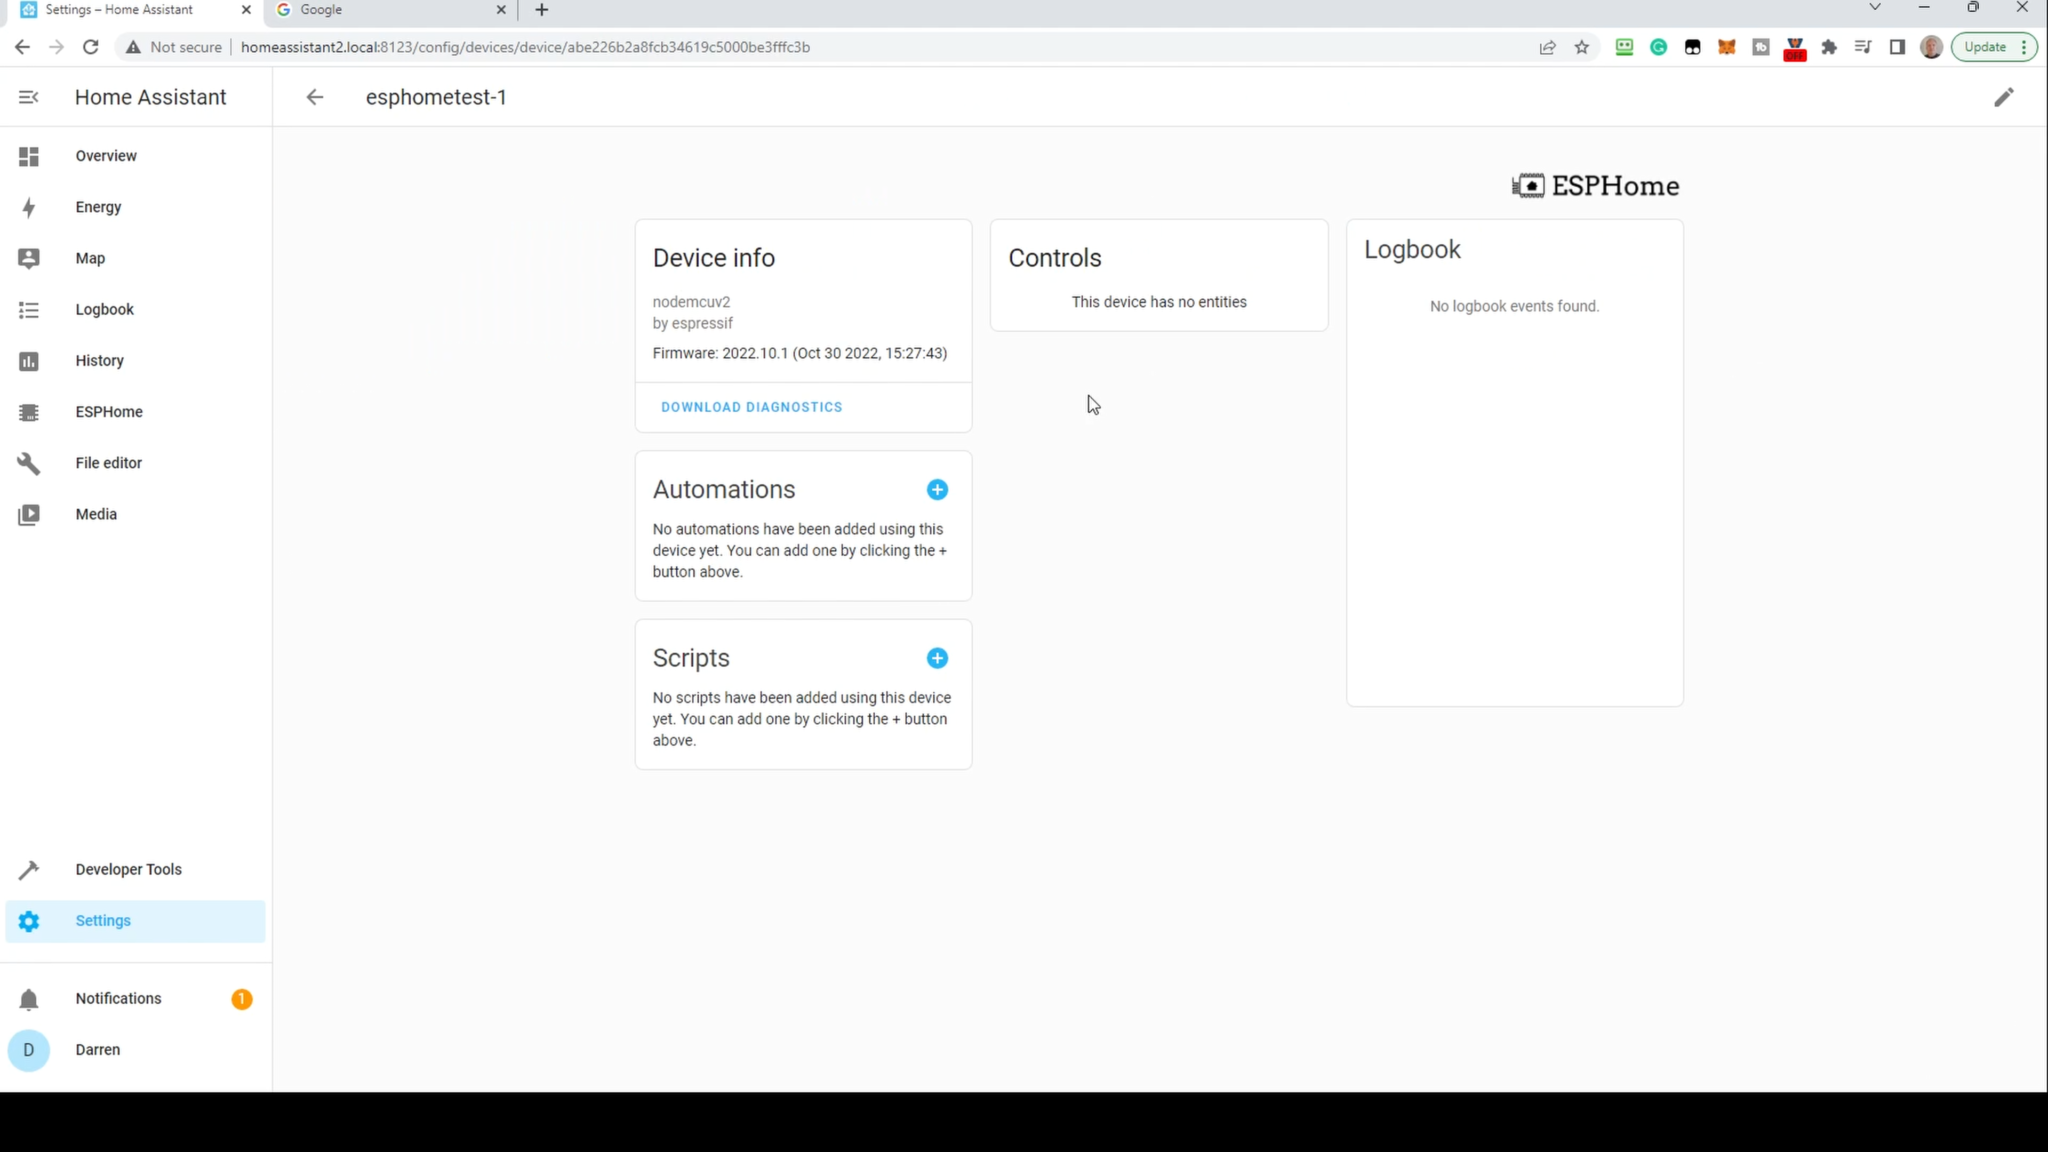Bookmark this page with star icon
Viewport: 2048px width, 1152px height.
(1582, 47)
